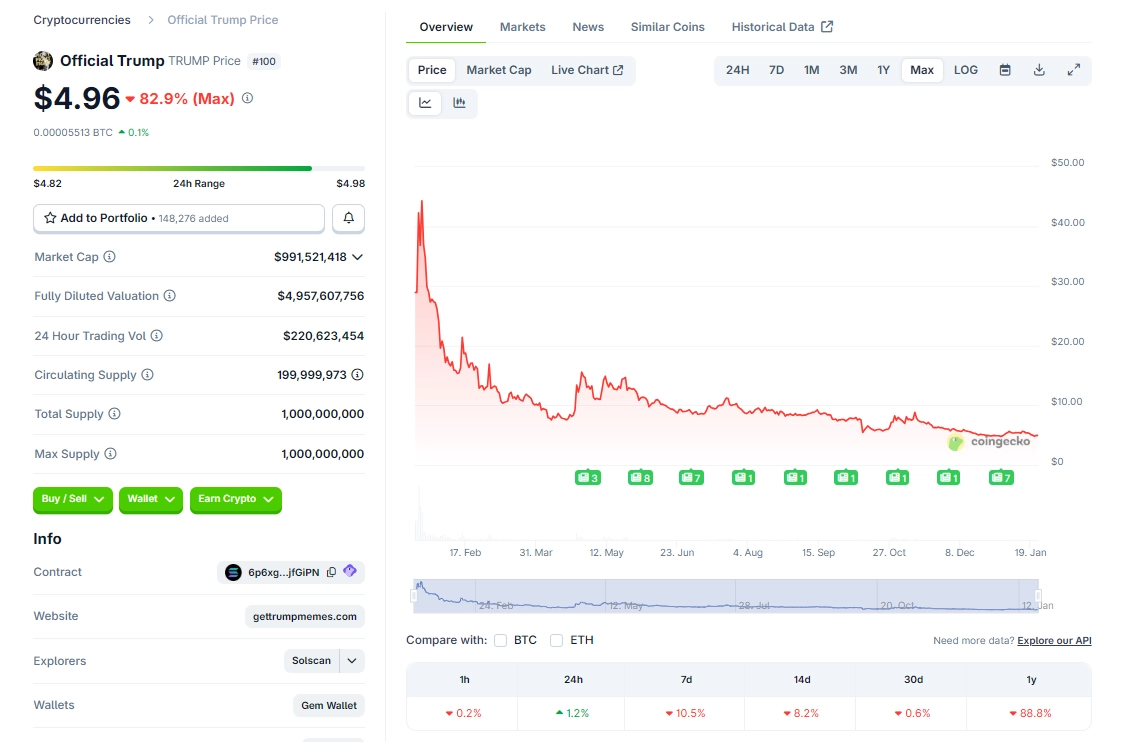
Task: Expand chart to fullscreen with diagonal arrows icon
Action: [x=1073, y=70]
